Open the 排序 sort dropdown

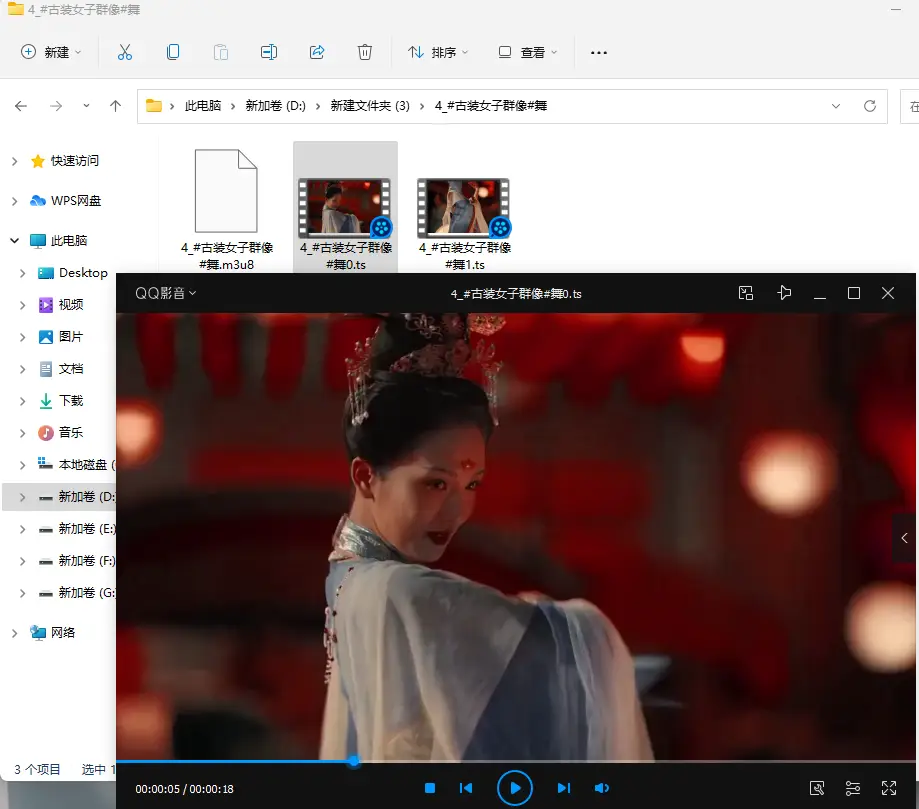438,52
